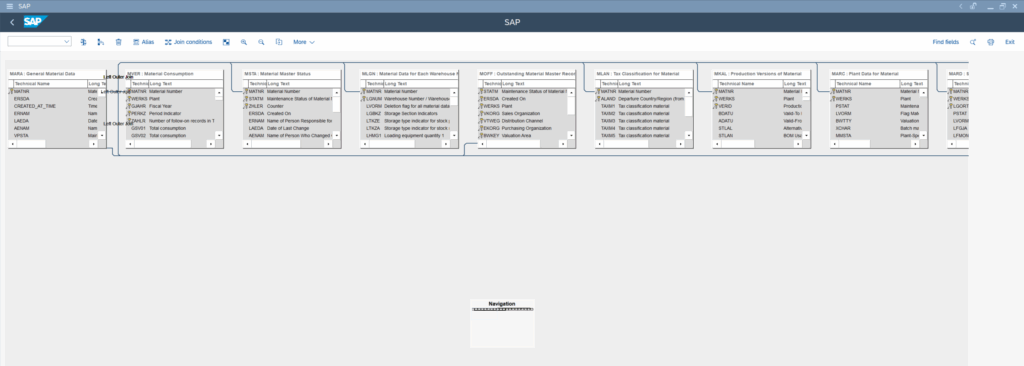Click the insert table icon in toolbar
1024x366 pixels.
coord(83,42)
